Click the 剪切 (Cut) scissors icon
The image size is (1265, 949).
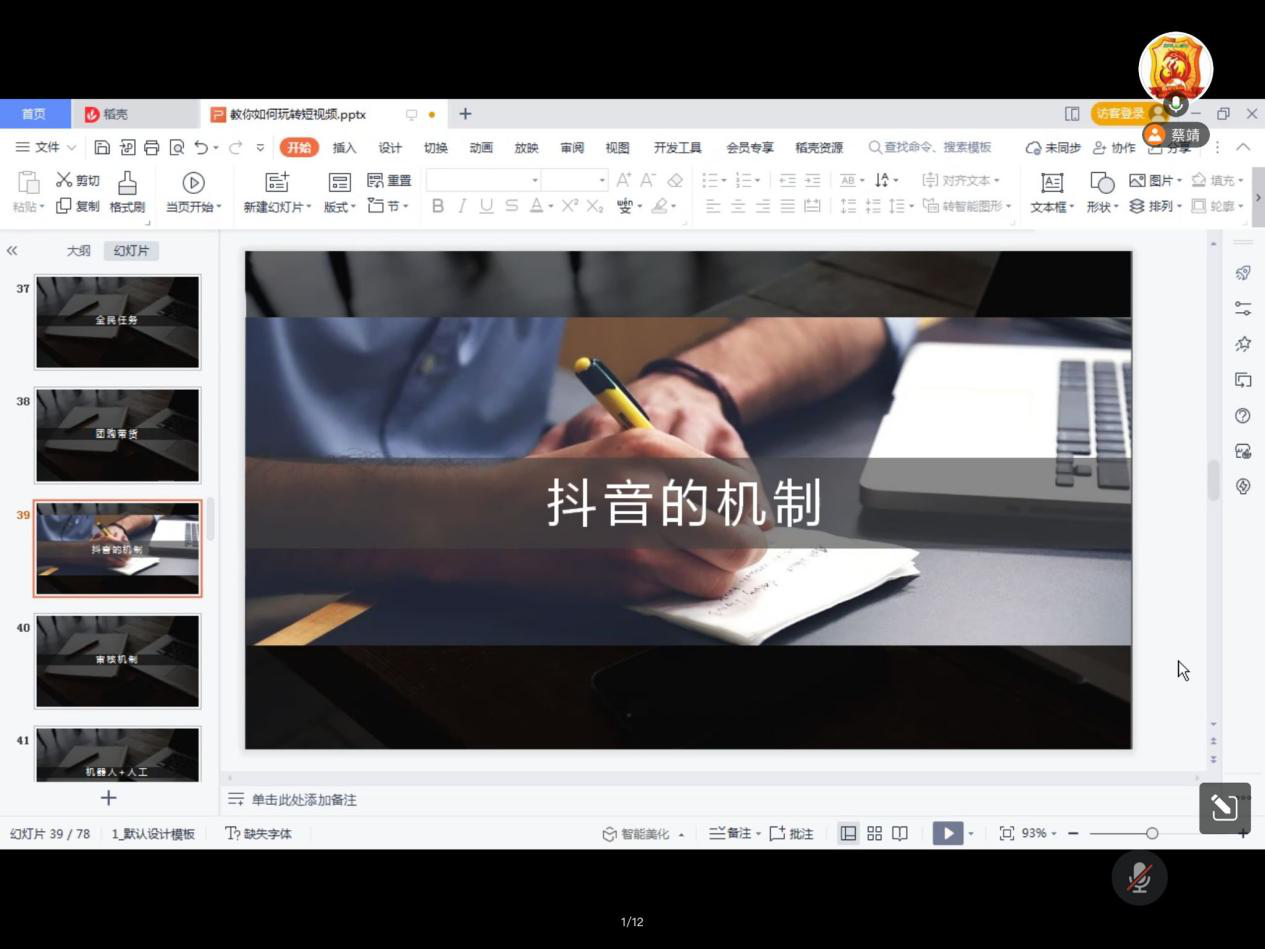coord(65,180)
